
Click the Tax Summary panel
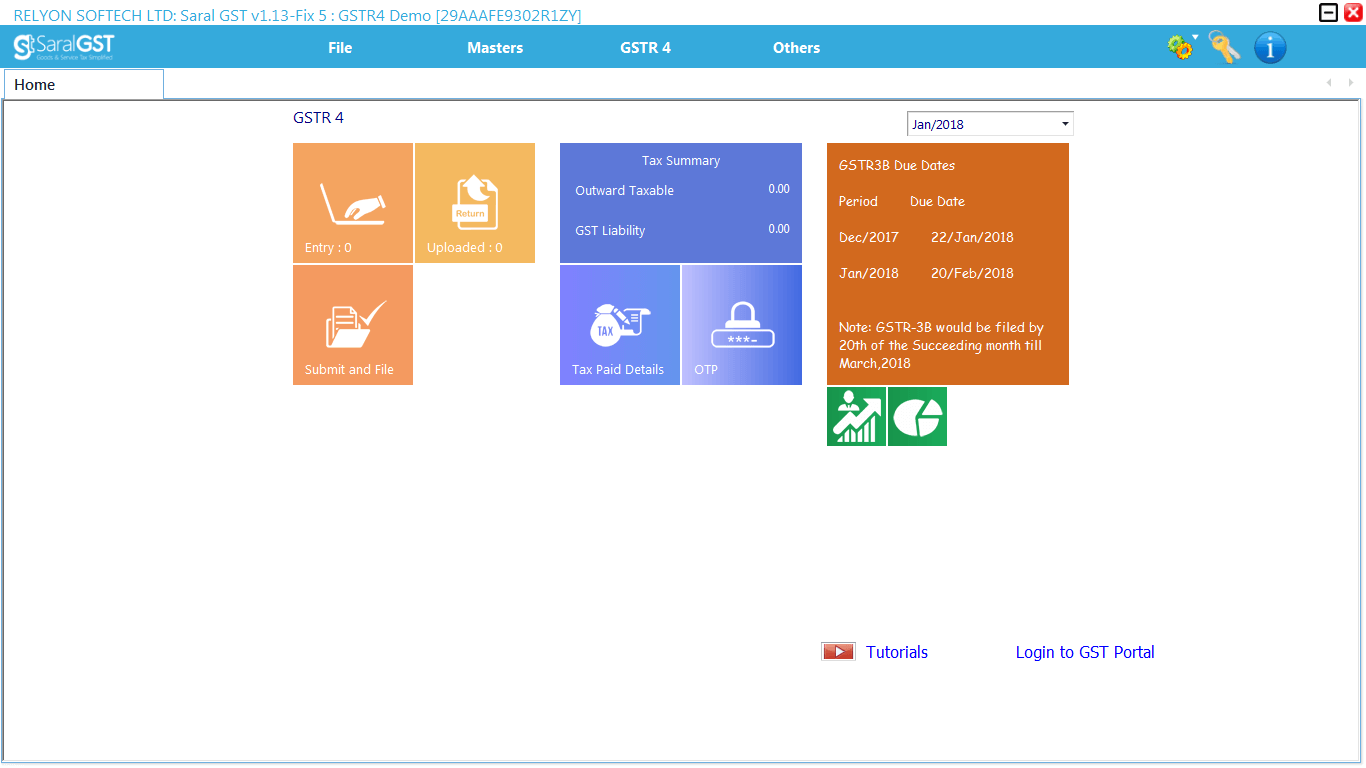point(681,203)
